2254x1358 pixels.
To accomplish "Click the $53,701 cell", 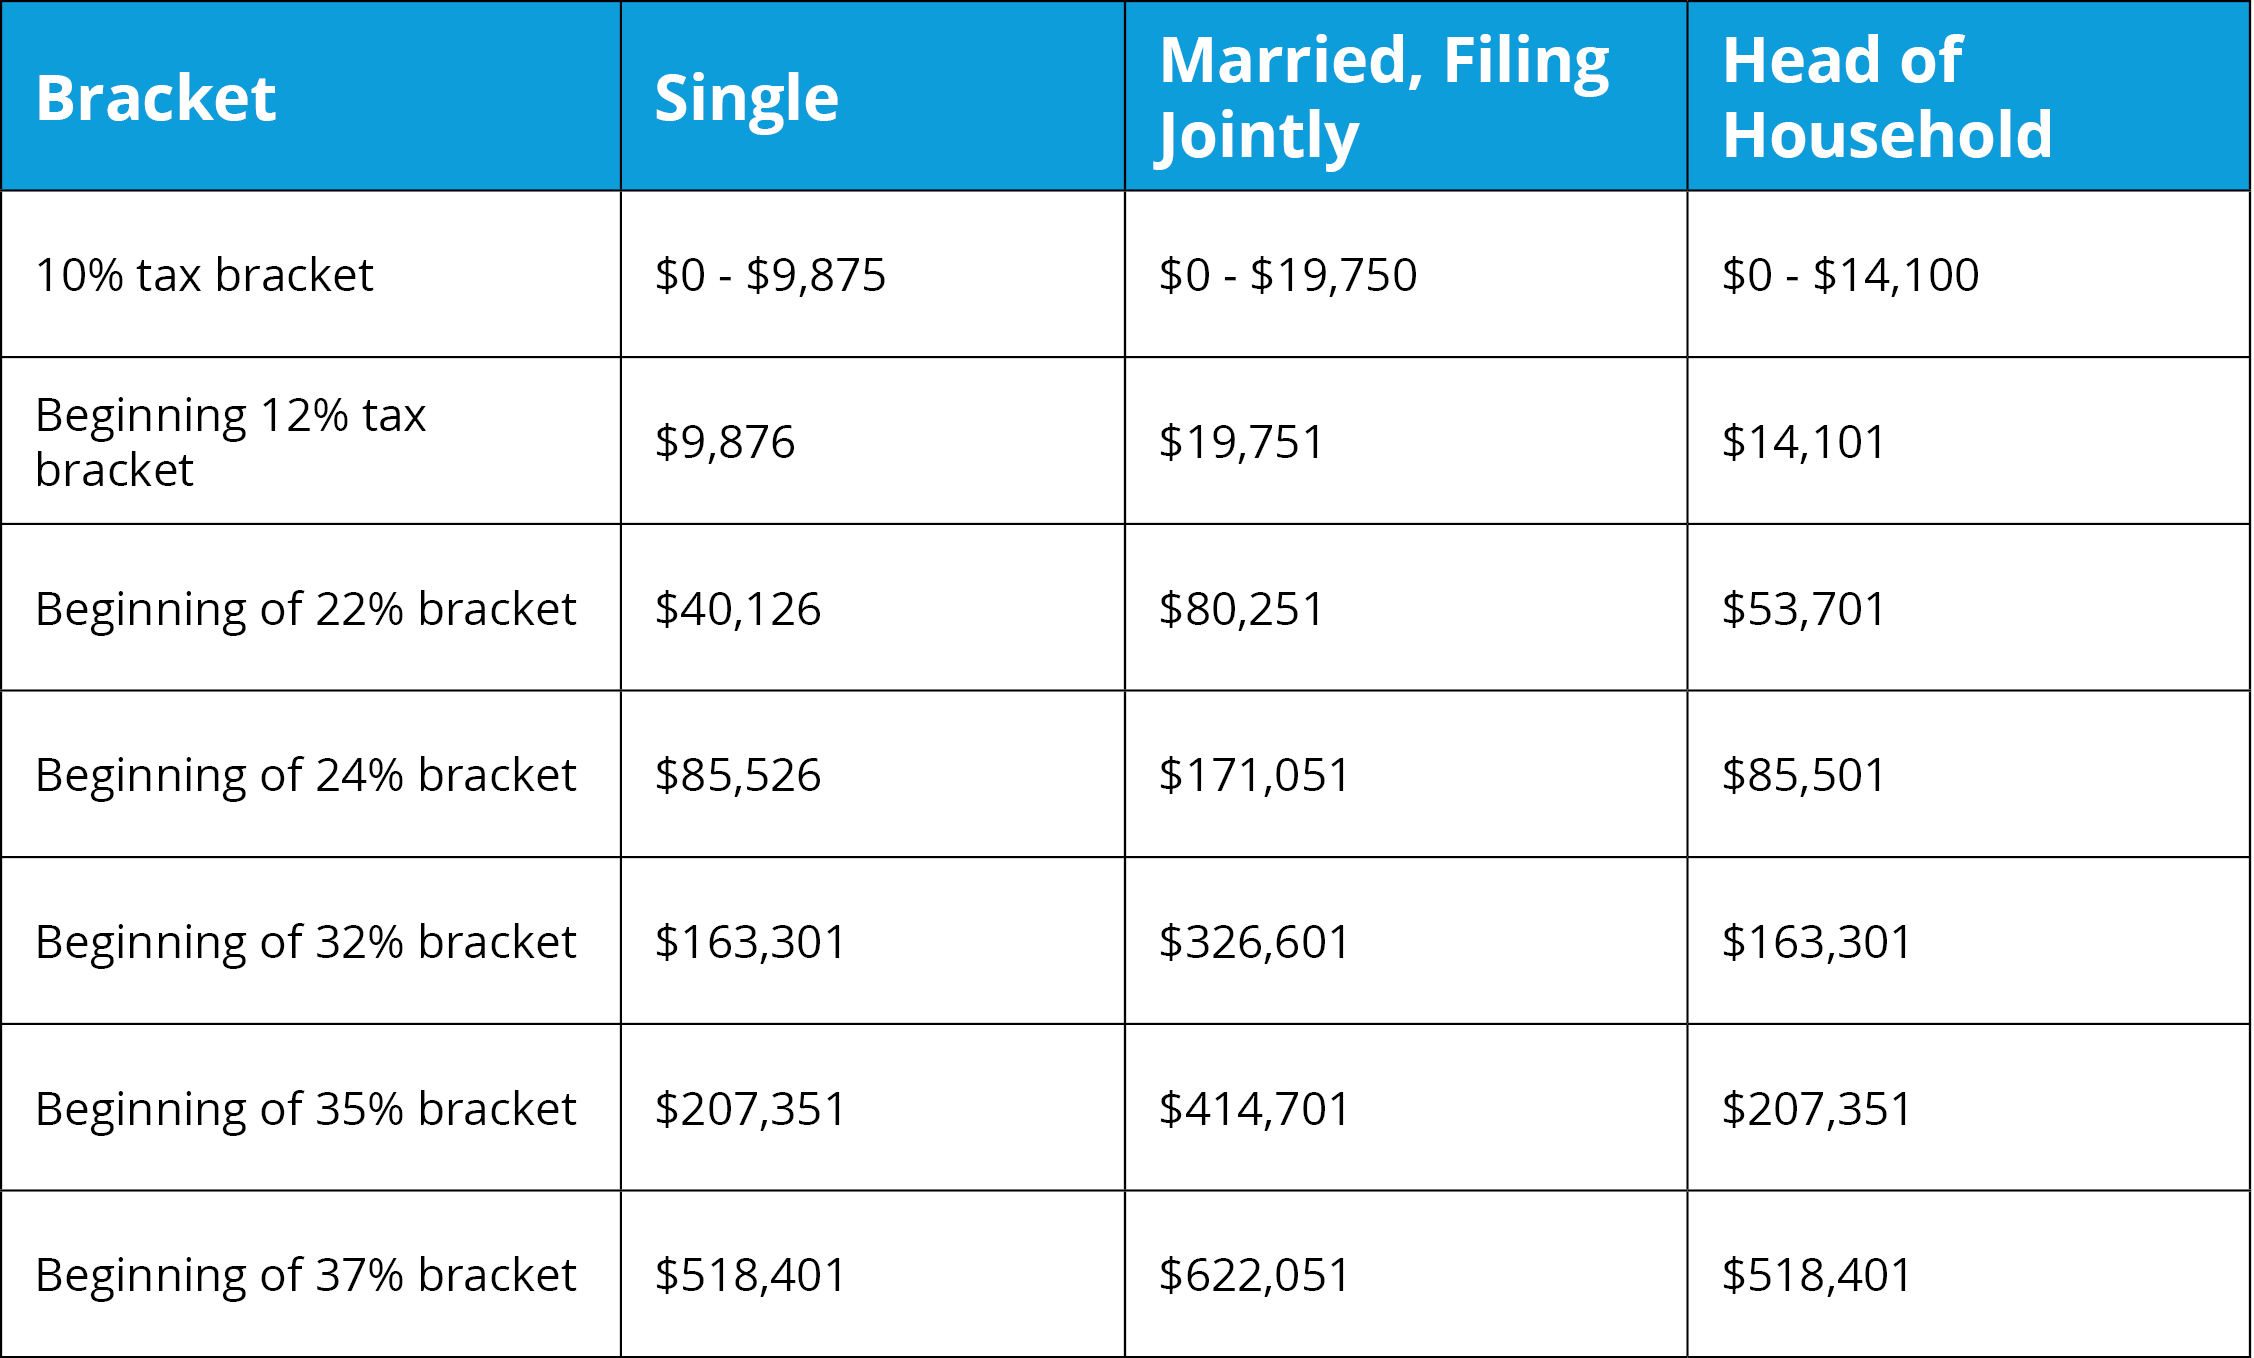I will (1803, 609).
